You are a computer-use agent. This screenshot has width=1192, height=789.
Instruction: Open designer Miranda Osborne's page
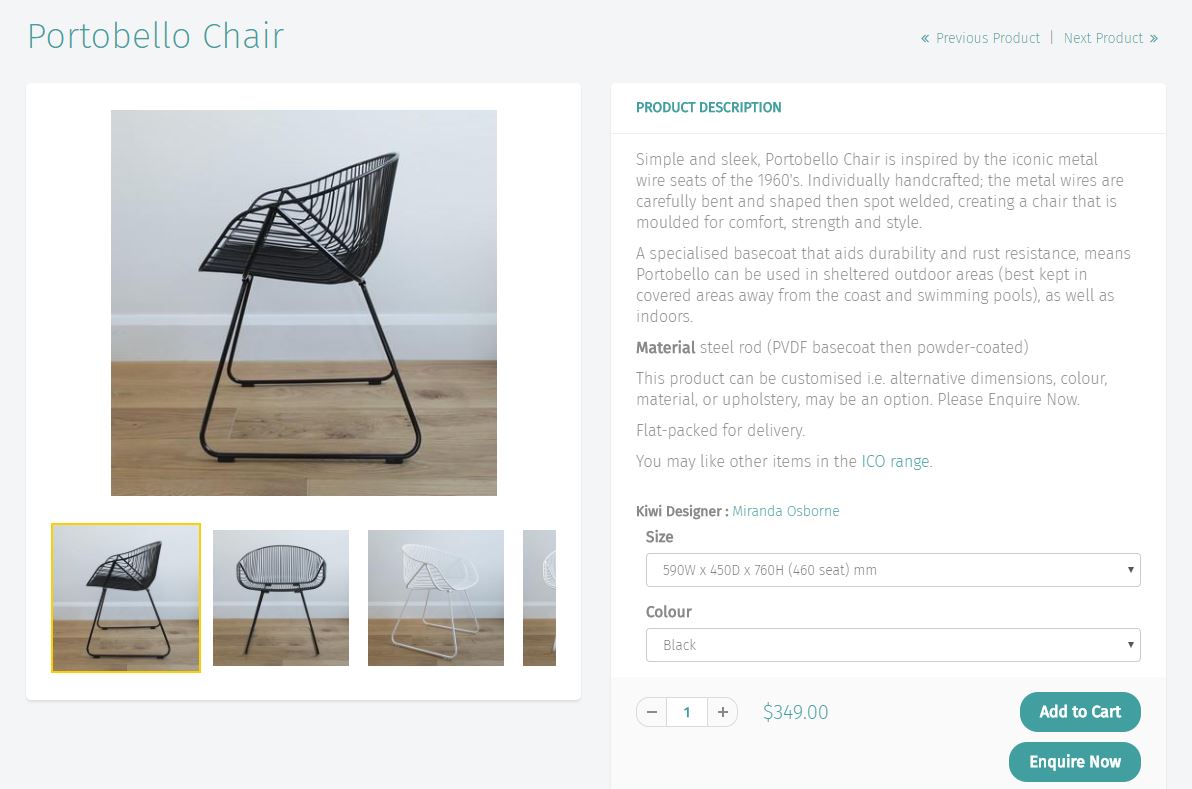click(785, 511)
